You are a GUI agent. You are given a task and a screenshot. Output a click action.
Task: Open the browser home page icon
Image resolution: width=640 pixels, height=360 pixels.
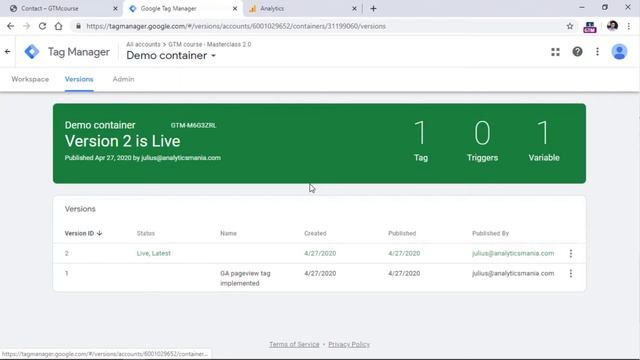tap(58, 26)
